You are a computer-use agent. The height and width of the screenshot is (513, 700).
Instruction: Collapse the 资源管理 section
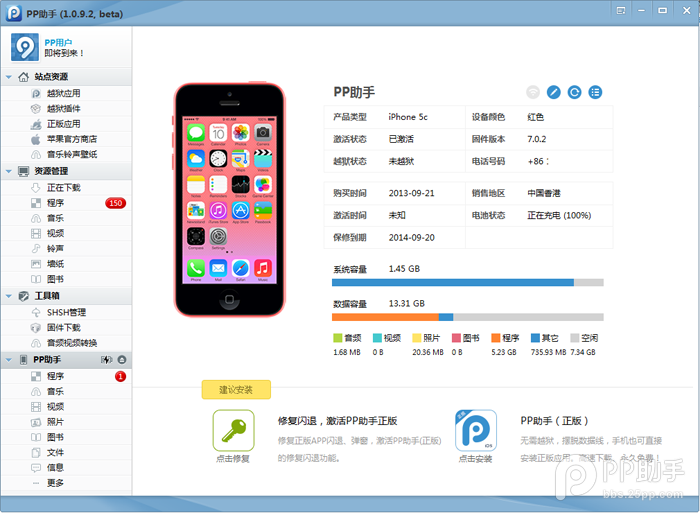click(x=9, y=171)
